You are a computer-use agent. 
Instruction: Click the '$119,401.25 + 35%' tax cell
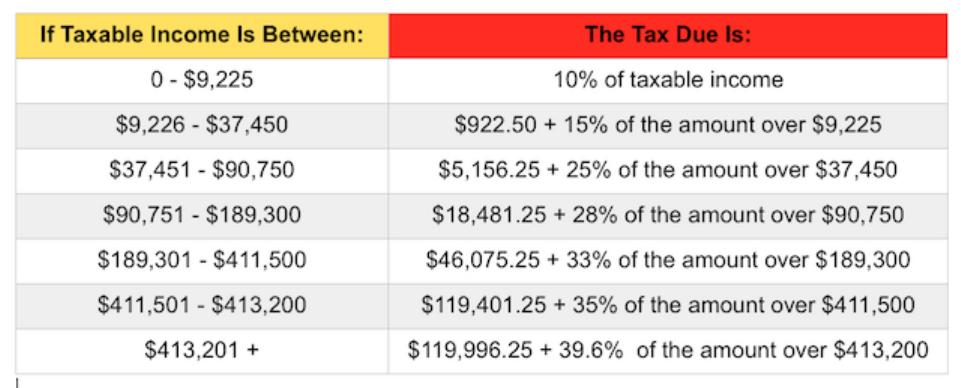click(x=667, y=306)
